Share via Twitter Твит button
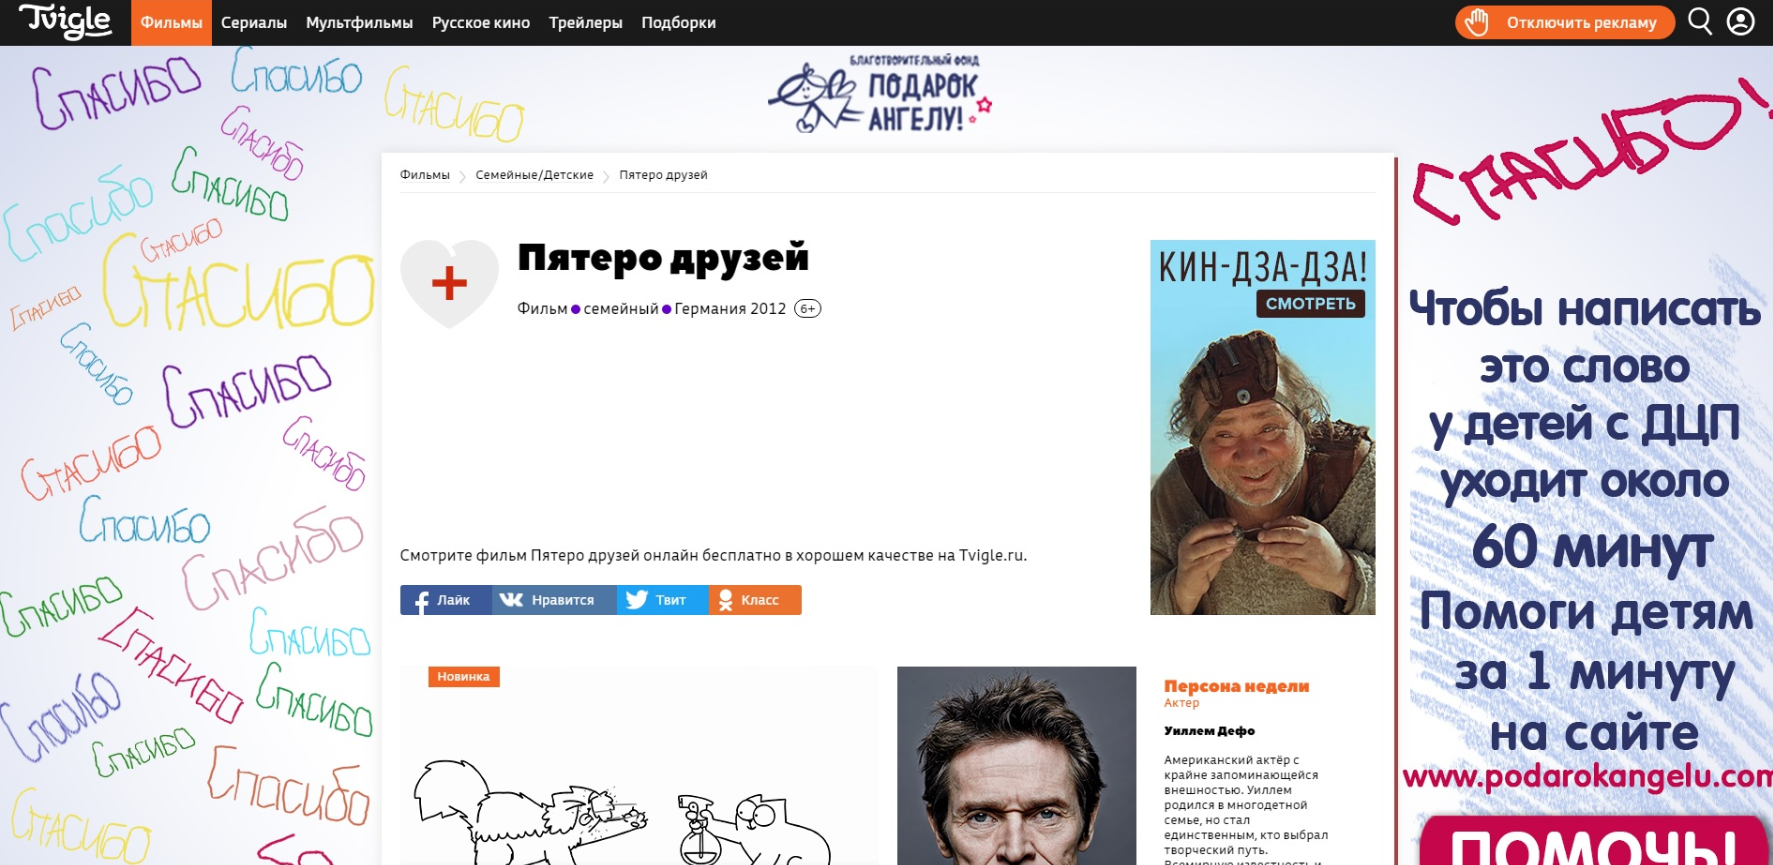The height and width of the screenshot is (865, 1773). point(663,600)
